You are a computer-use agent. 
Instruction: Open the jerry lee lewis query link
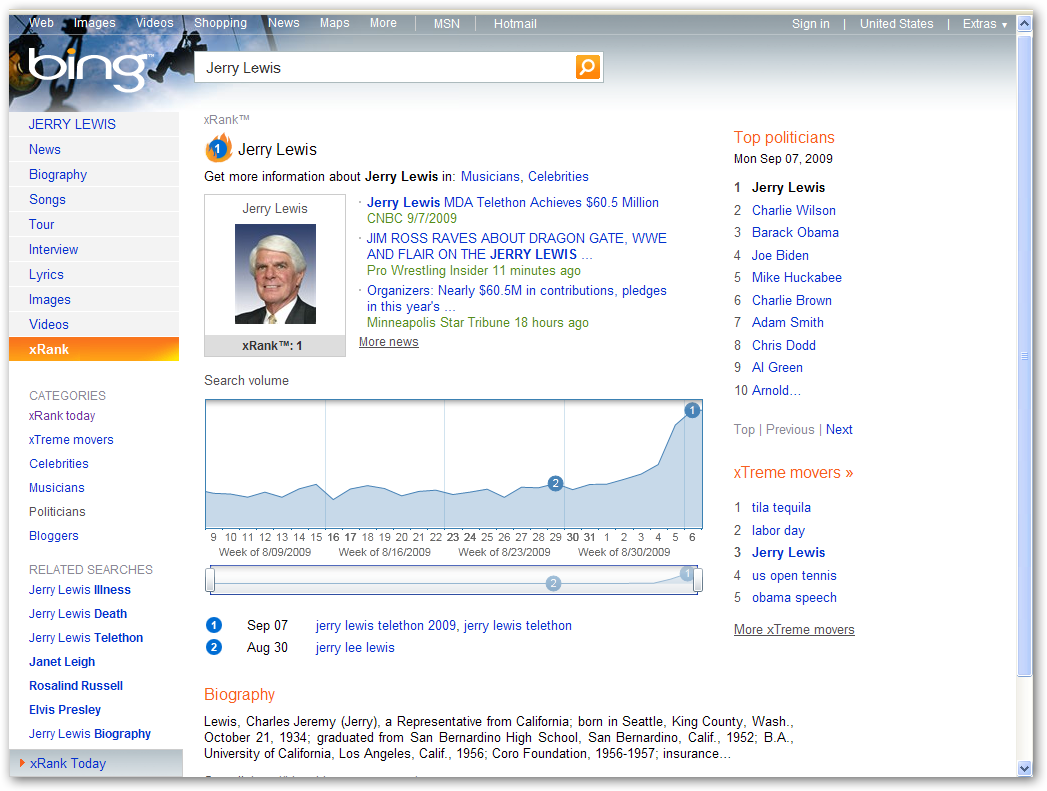point(355,647)
